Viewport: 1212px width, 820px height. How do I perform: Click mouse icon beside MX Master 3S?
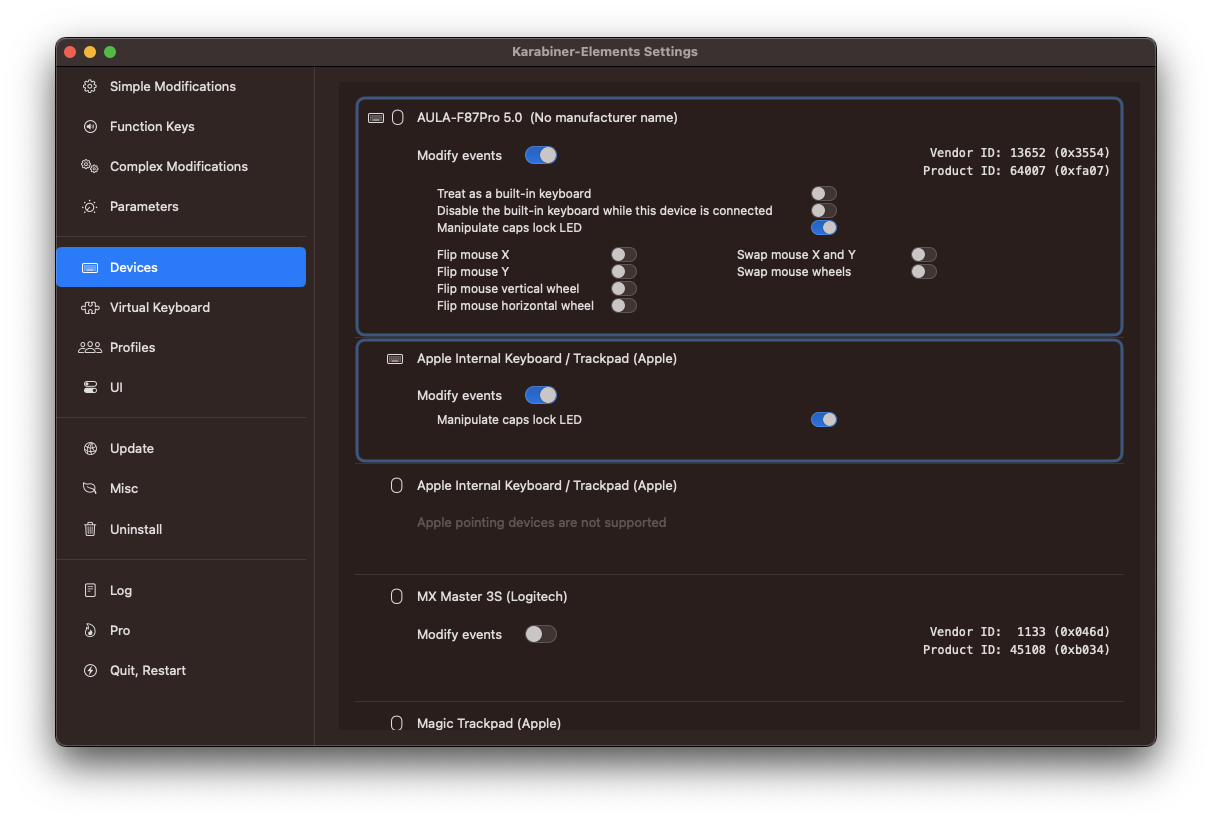tap(397, 596)
